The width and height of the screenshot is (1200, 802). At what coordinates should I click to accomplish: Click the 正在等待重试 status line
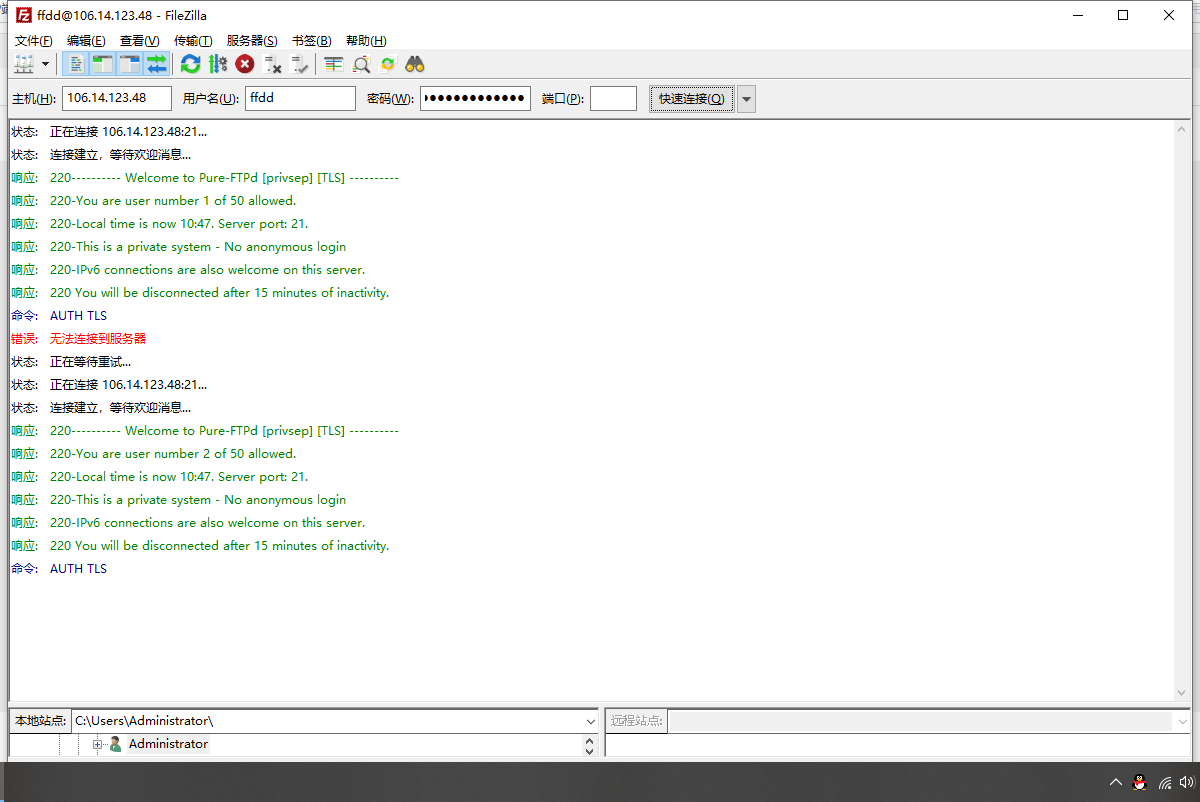point(90,362)
